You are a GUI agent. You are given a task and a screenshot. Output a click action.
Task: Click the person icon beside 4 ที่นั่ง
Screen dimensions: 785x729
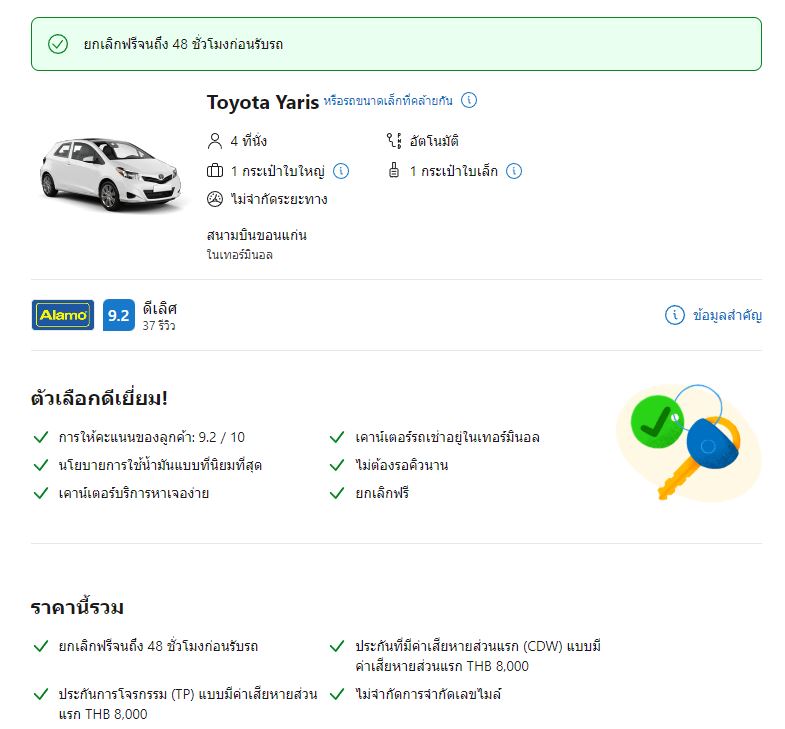(215, 141)
